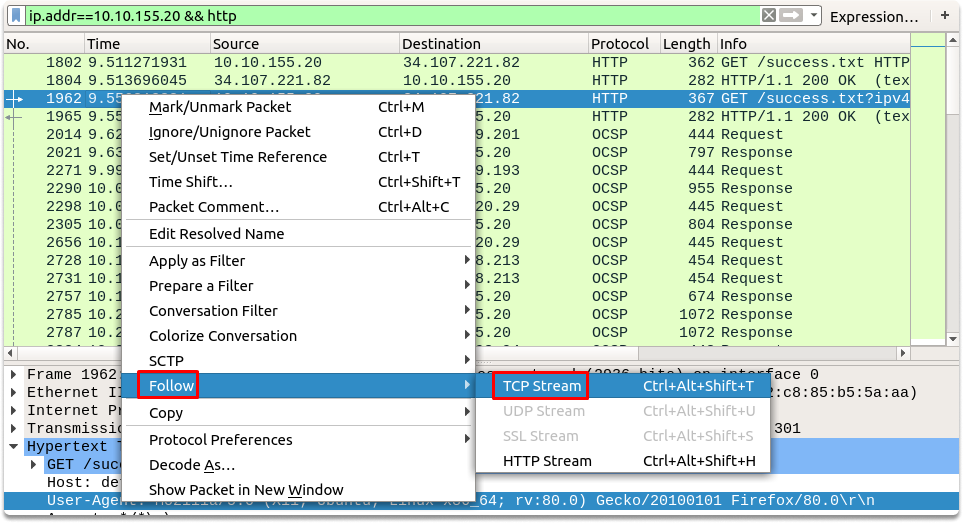This screenshot has width=963, height=523.
Task: Open Protocol Preferences submenu
Action: [298, 440]
